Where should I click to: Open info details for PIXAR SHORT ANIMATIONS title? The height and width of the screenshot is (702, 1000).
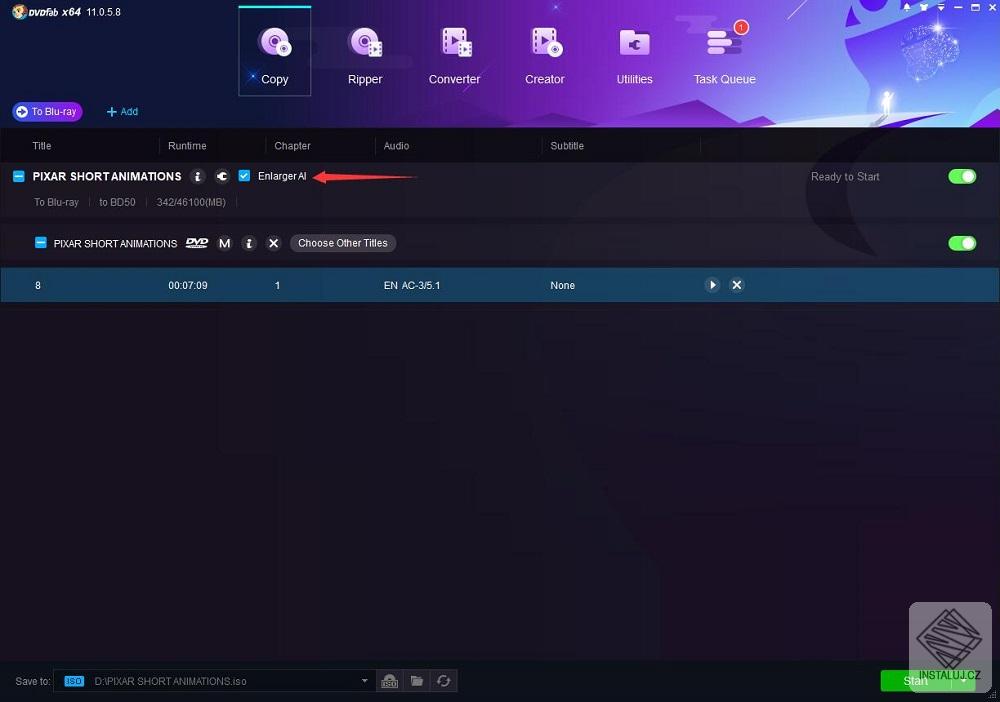[197, 176]
